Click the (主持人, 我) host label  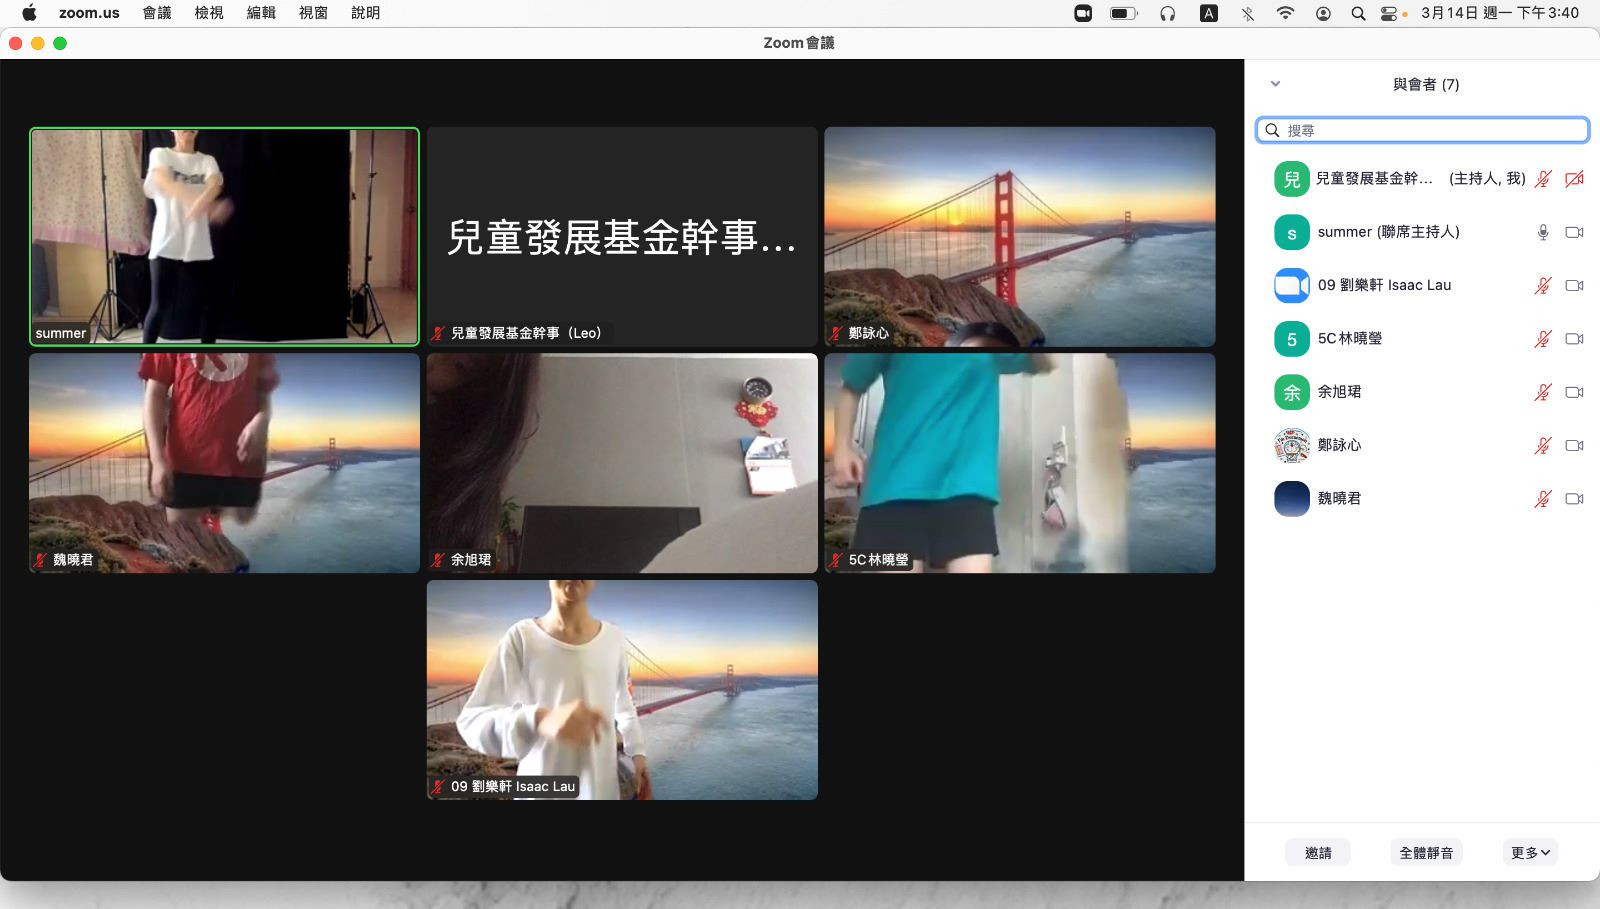click(x=1487, y=179)
